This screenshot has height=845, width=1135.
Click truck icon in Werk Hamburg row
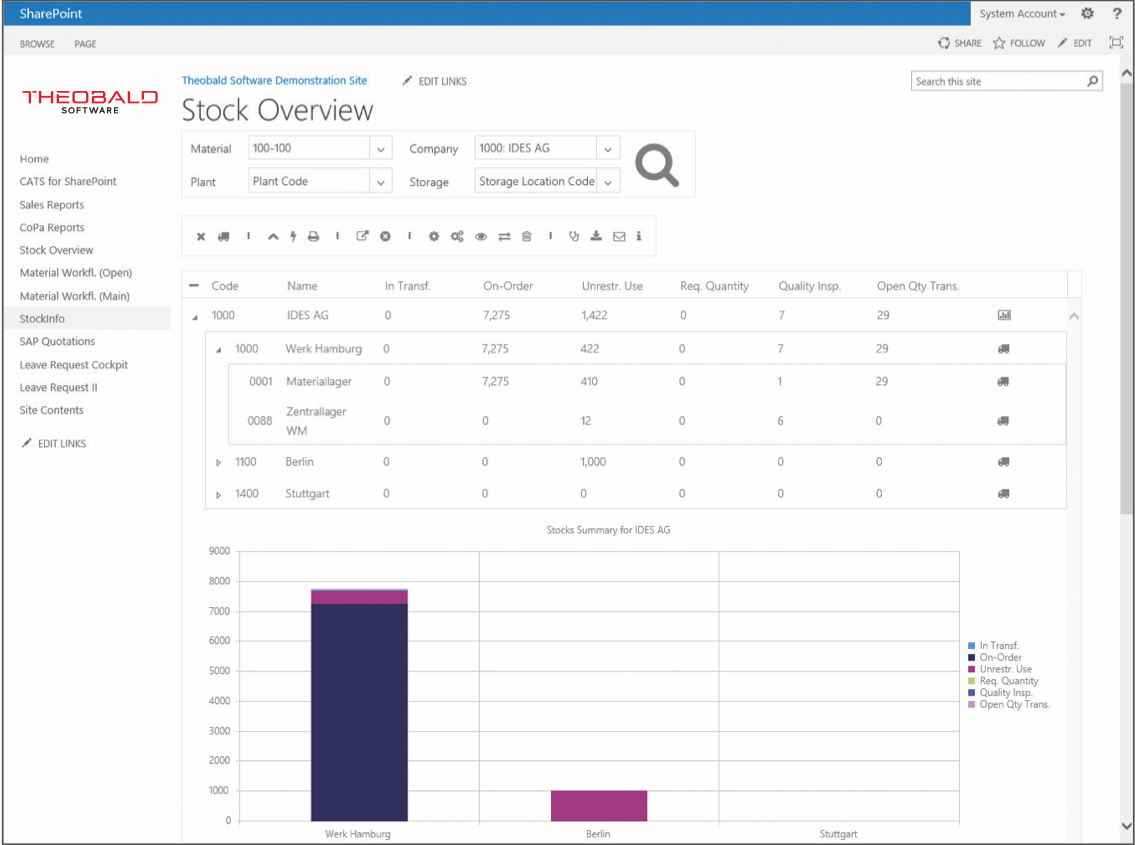pyautogui.click(x=1003, y=348)
